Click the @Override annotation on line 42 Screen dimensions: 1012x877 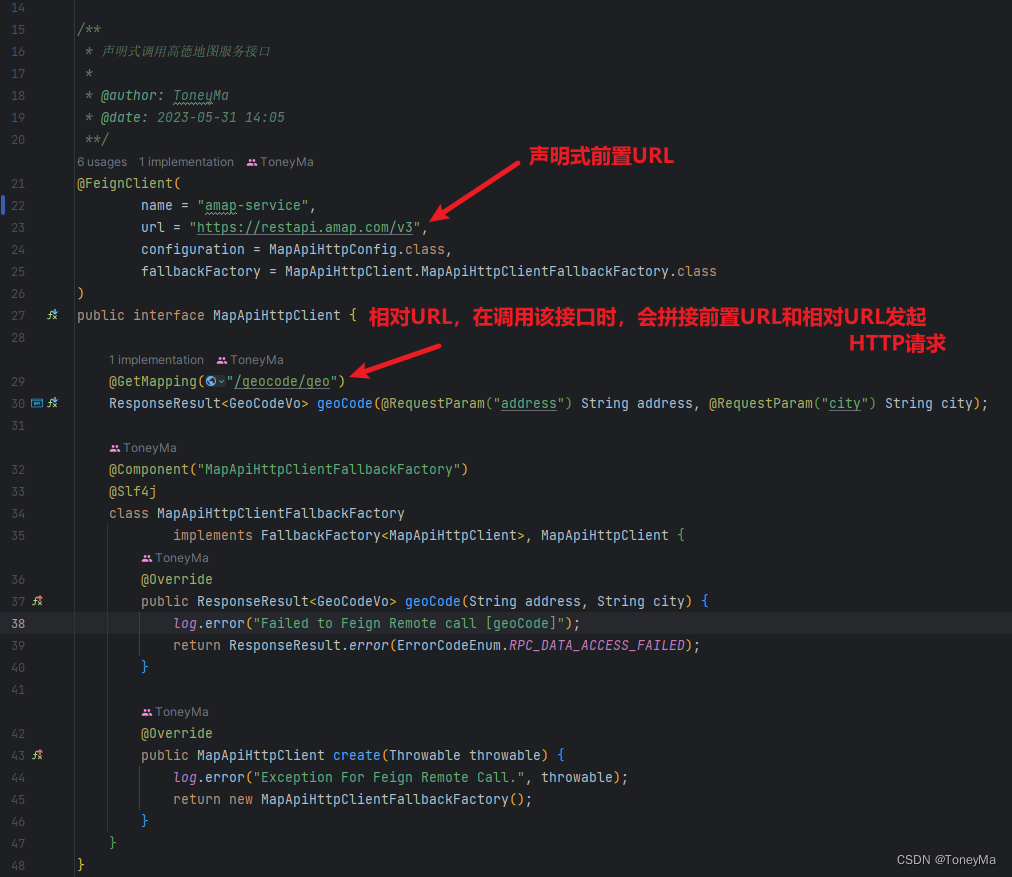tap(177, 734)
